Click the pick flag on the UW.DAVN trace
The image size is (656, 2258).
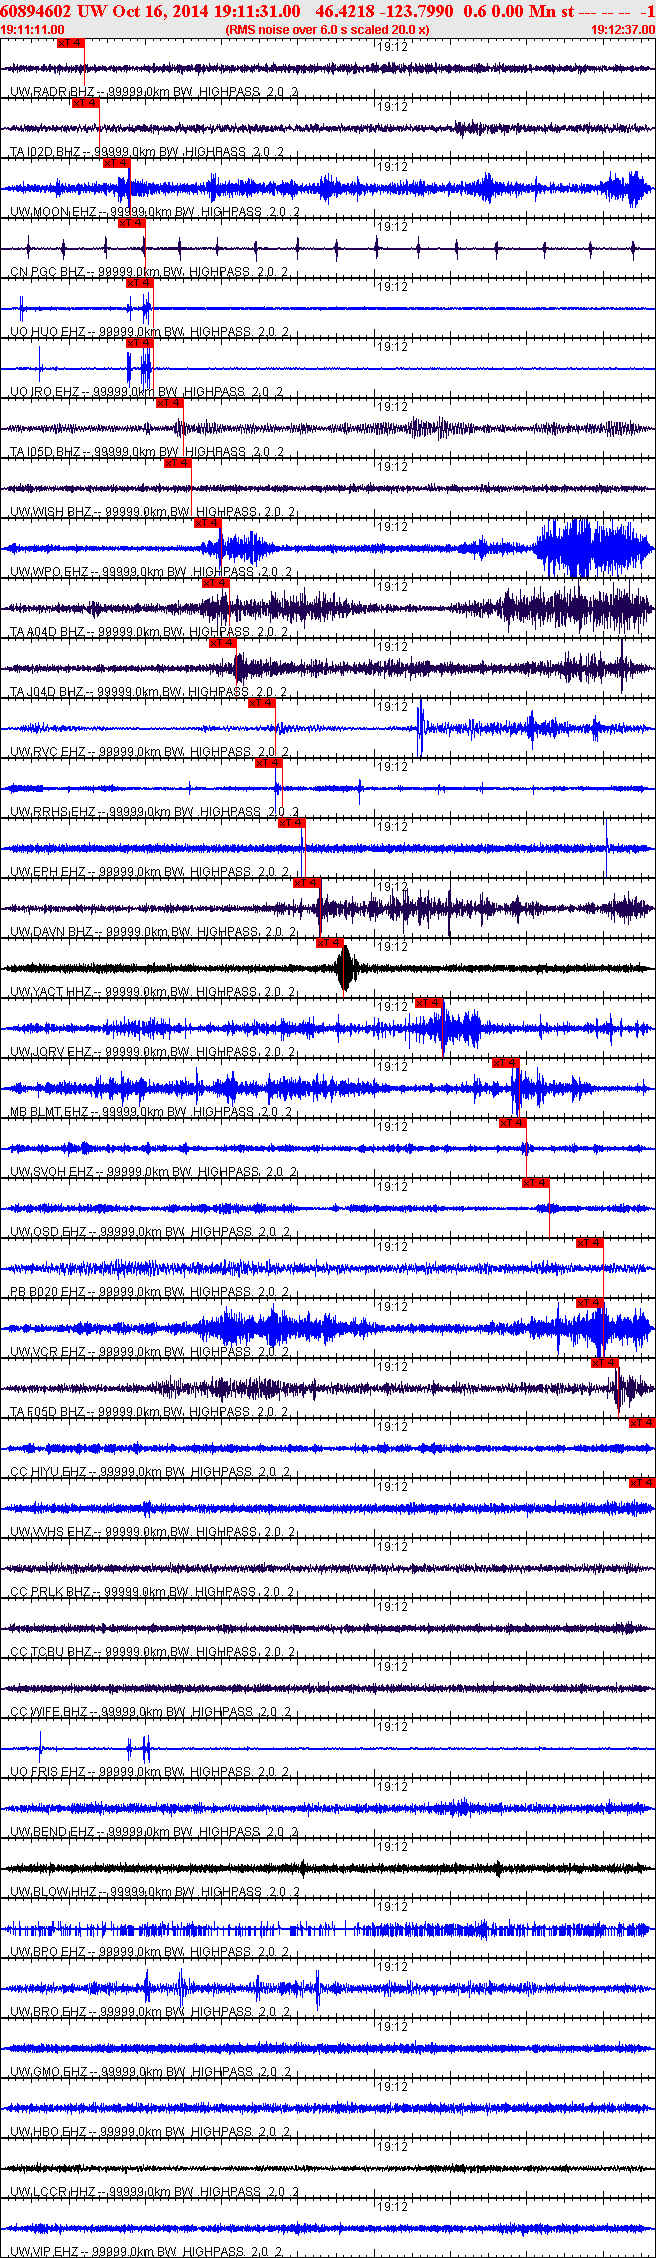pos(306,883)
